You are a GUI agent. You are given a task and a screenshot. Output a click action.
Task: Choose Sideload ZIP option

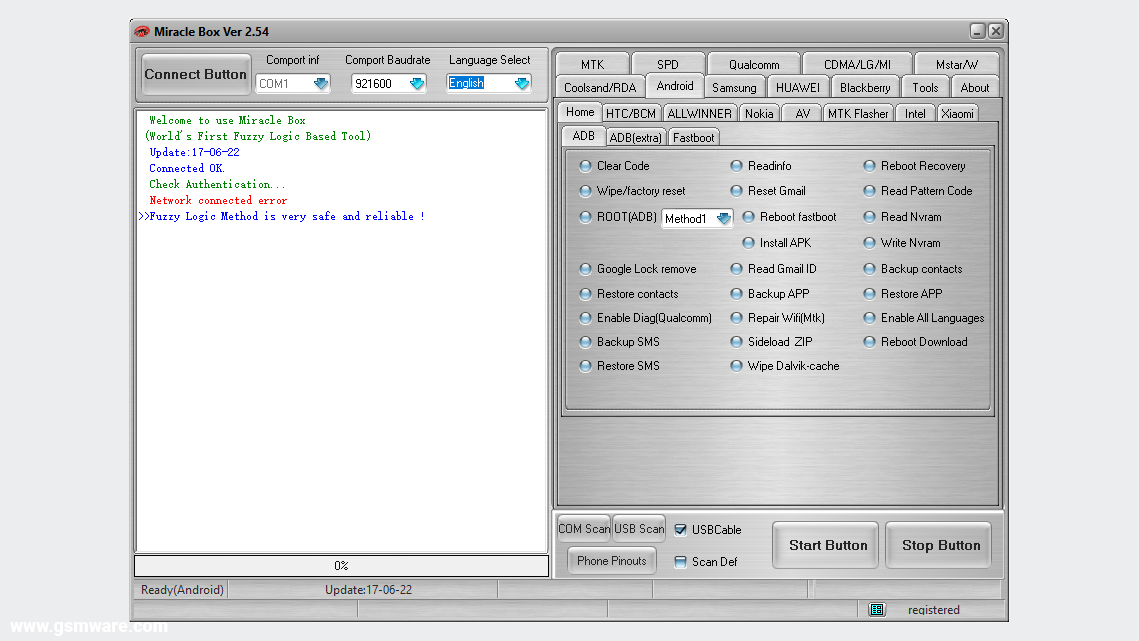point(737,342)
